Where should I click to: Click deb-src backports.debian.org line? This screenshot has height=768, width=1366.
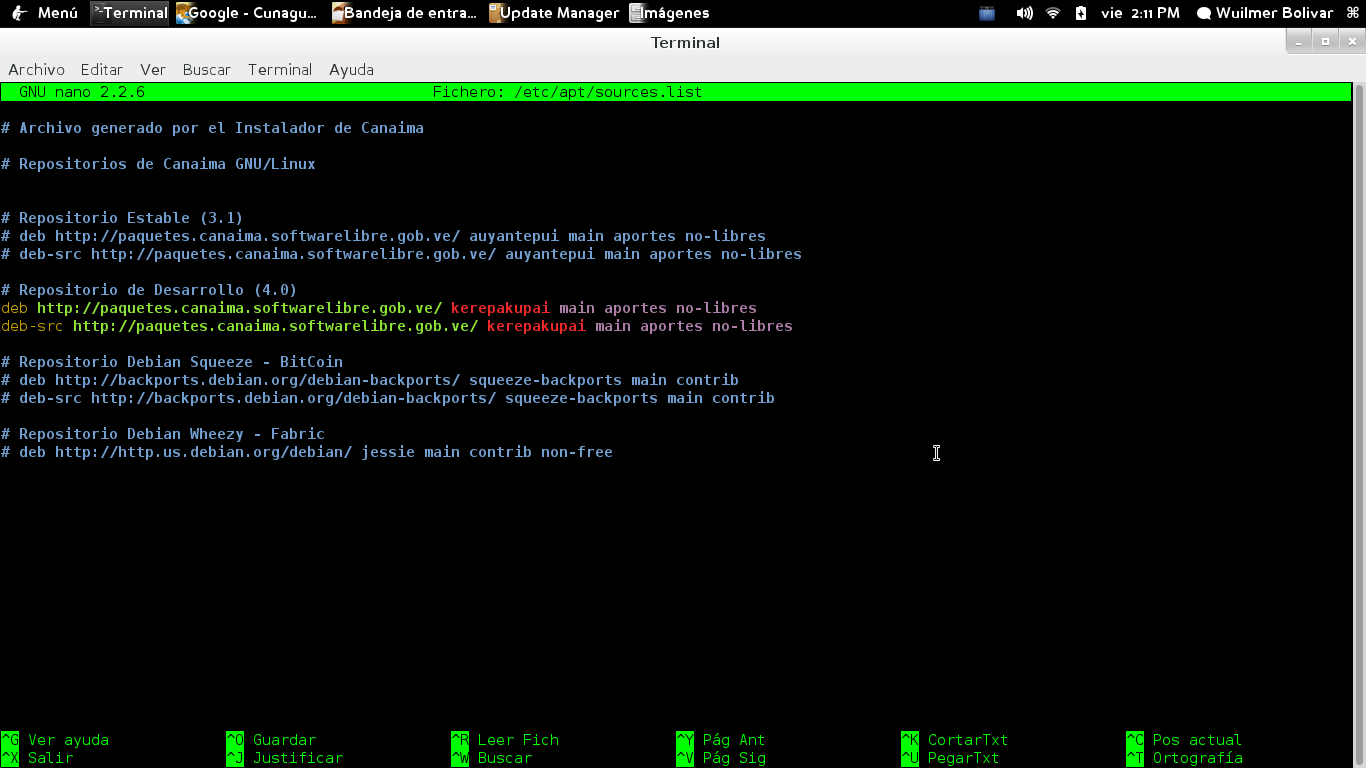pos(388,398)
